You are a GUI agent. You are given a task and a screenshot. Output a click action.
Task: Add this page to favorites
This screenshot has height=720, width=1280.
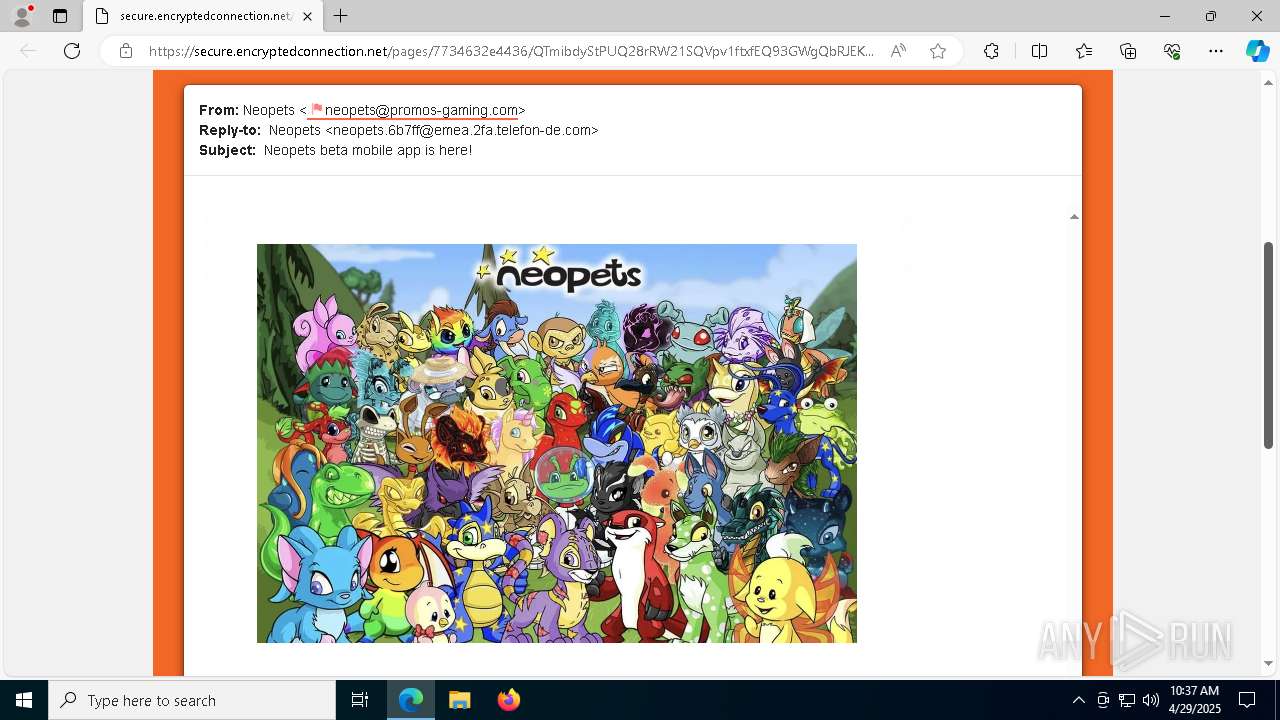pos(938,51)
